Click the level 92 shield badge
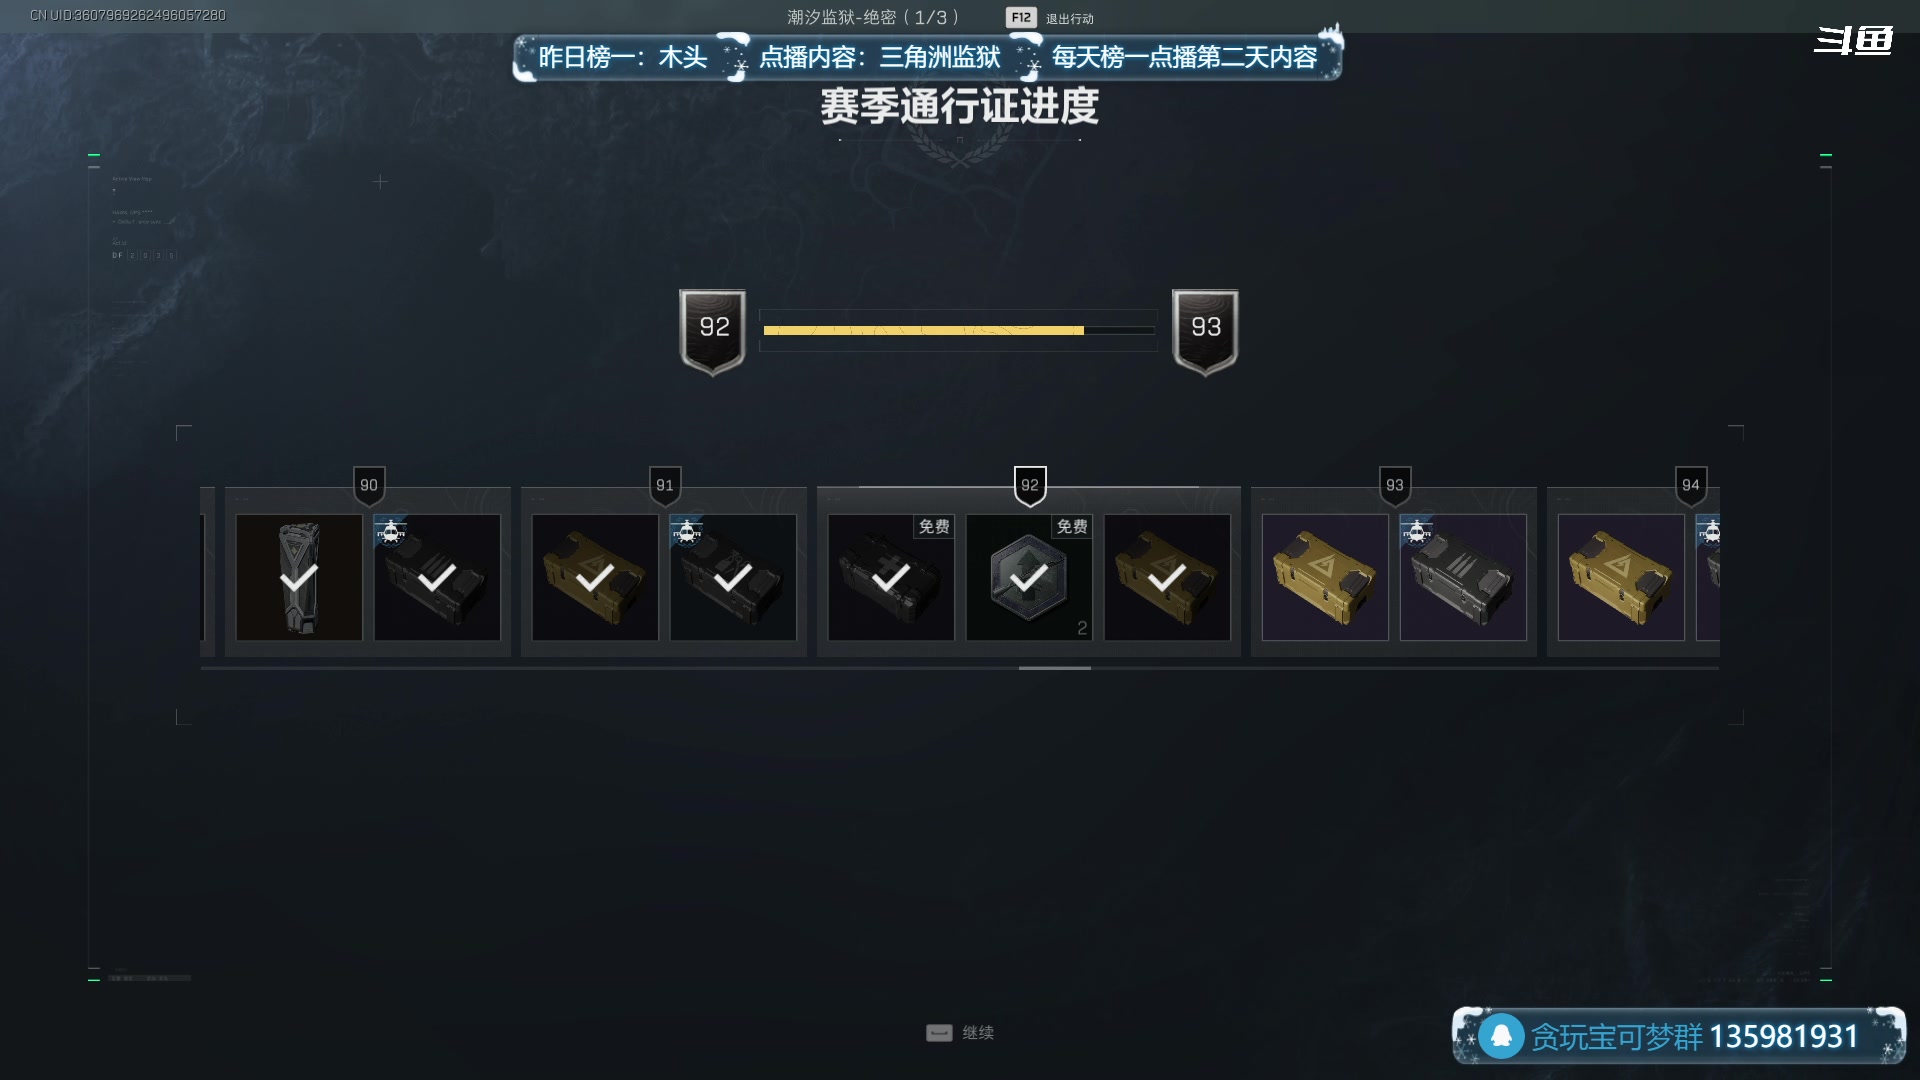Viewport: 1920px width, 1080px height. [713, 332]
